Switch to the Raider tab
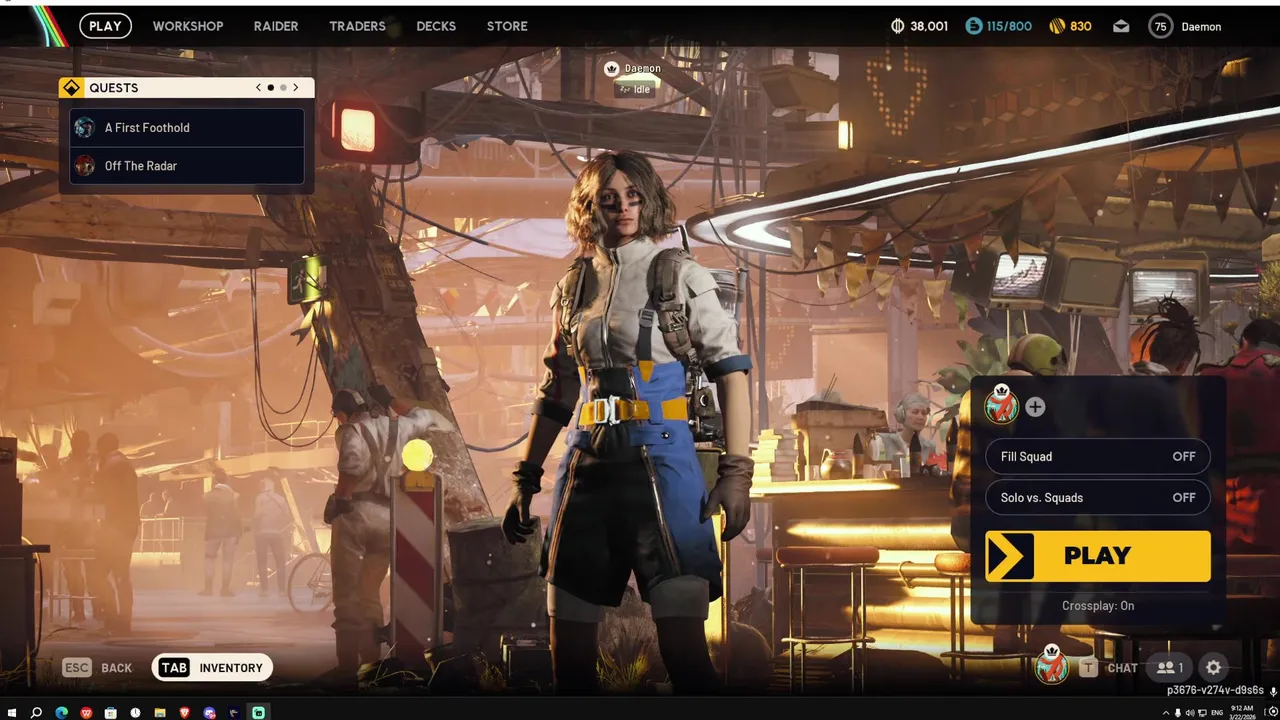1280x720 pixels. (x=276, y=26)
